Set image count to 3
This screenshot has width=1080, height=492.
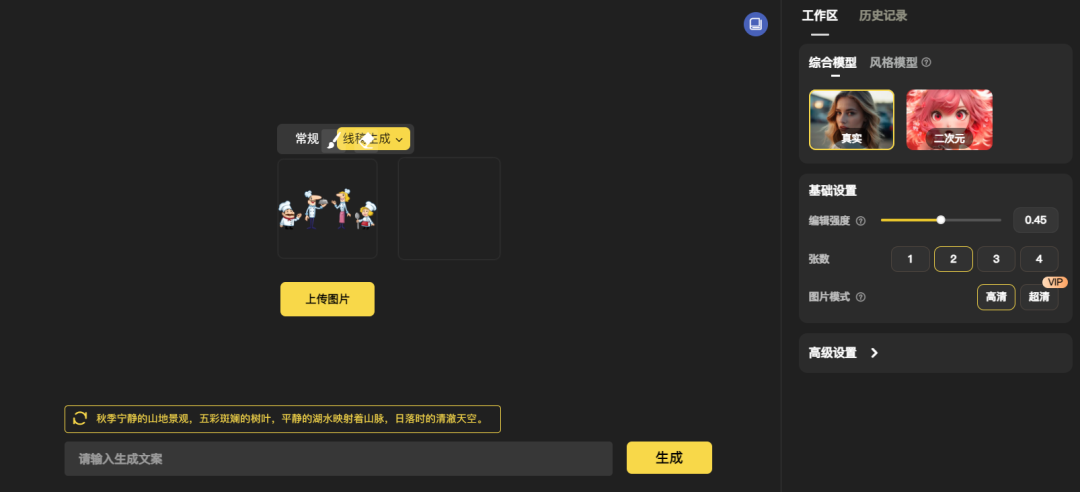tap(996, 259)
